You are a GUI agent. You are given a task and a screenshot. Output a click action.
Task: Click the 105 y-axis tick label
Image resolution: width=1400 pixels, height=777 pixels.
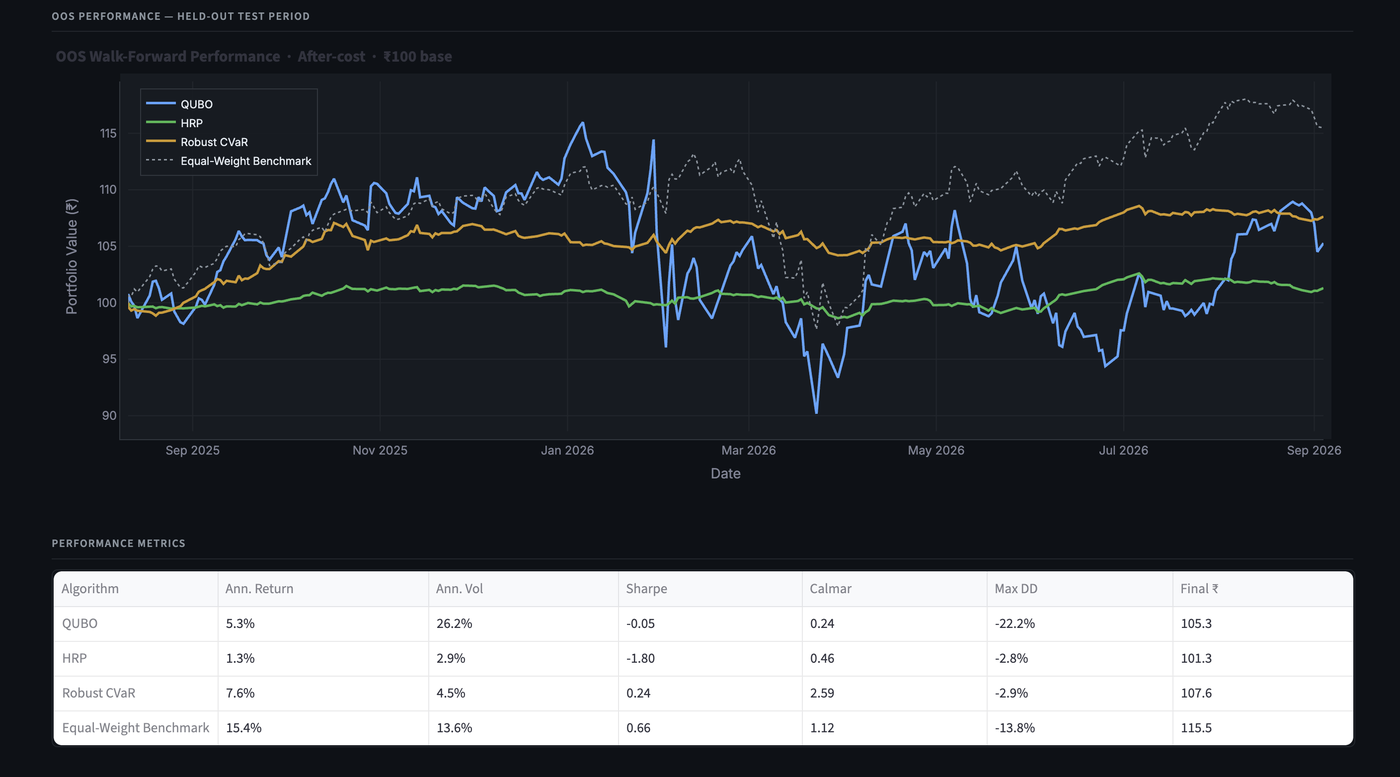(x=108, y=246)
